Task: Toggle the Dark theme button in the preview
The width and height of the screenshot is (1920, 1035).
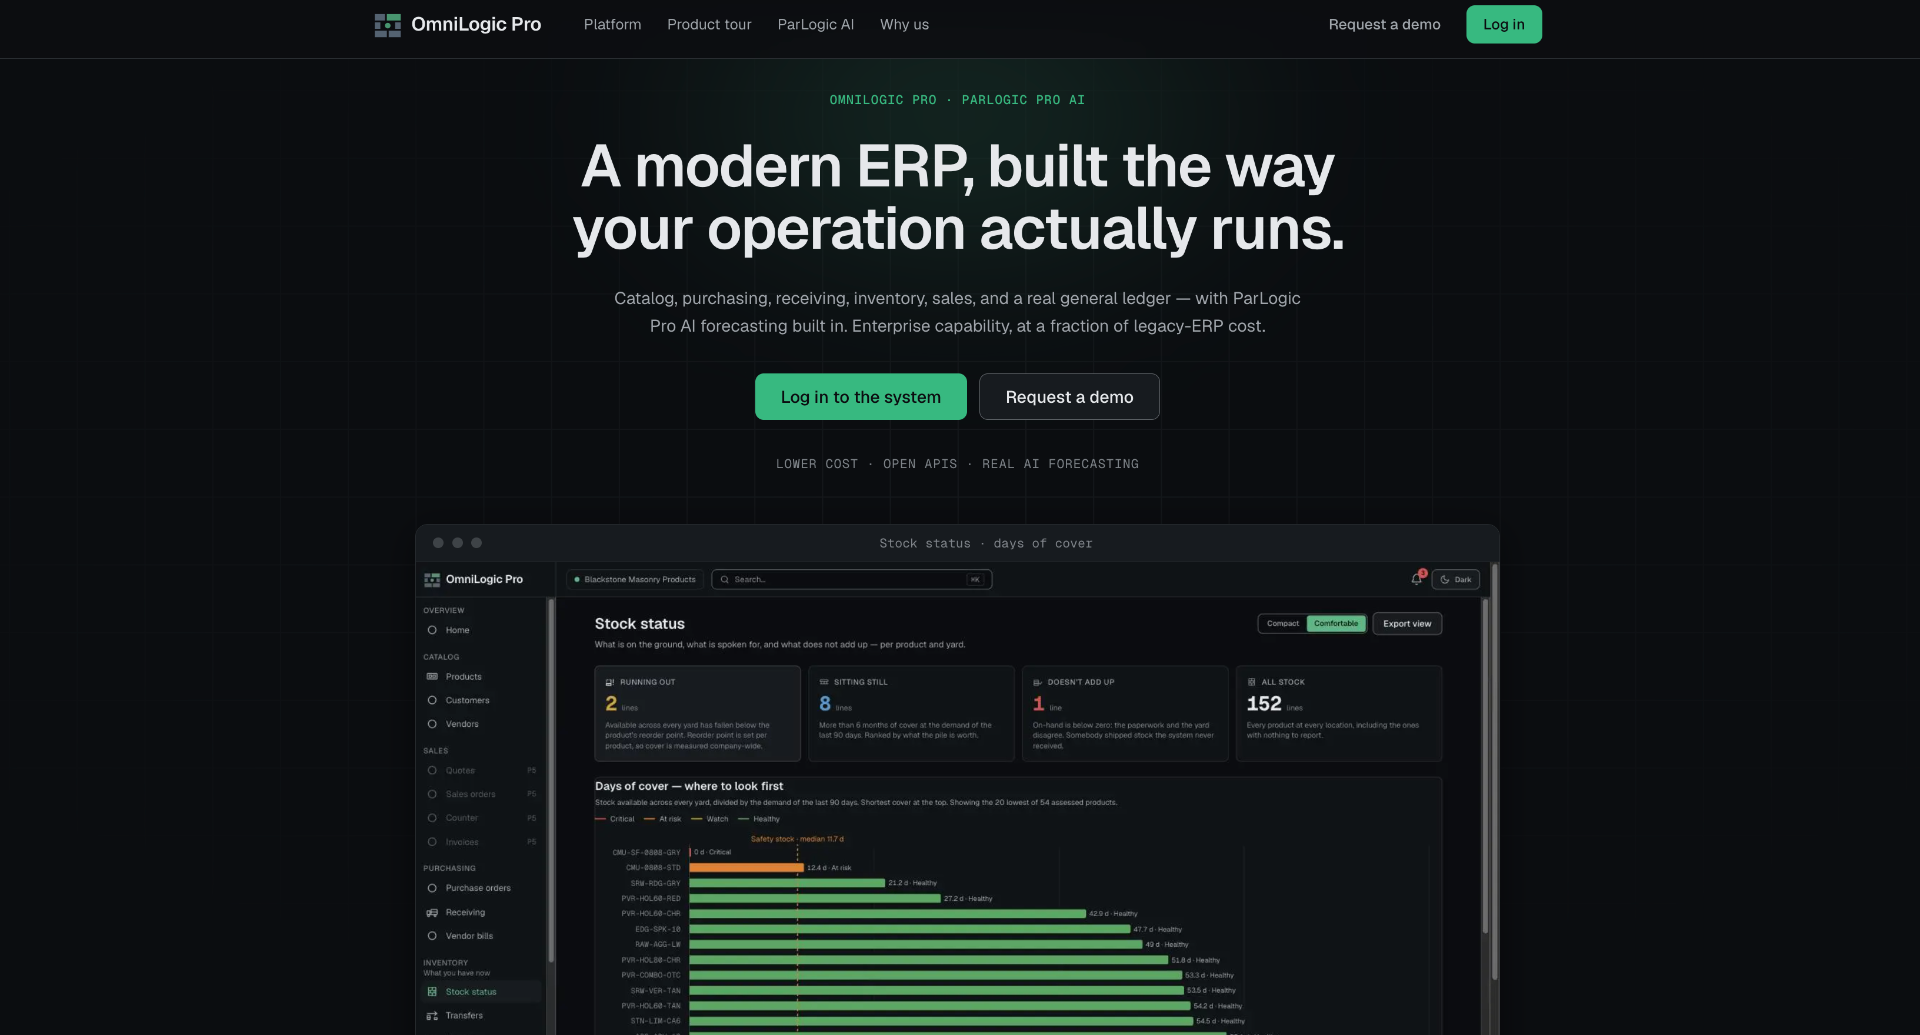Action: pos(1456,580)
